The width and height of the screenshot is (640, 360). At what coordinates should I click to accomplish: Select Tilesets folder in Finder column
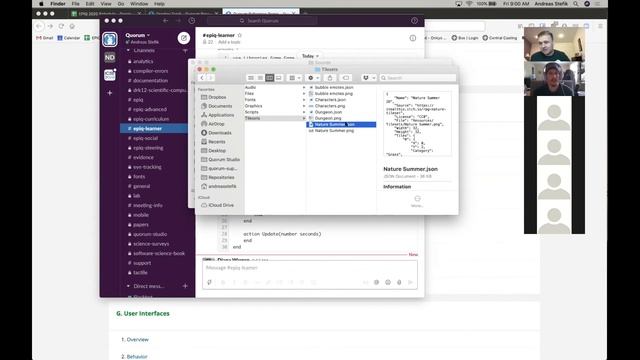275,118
